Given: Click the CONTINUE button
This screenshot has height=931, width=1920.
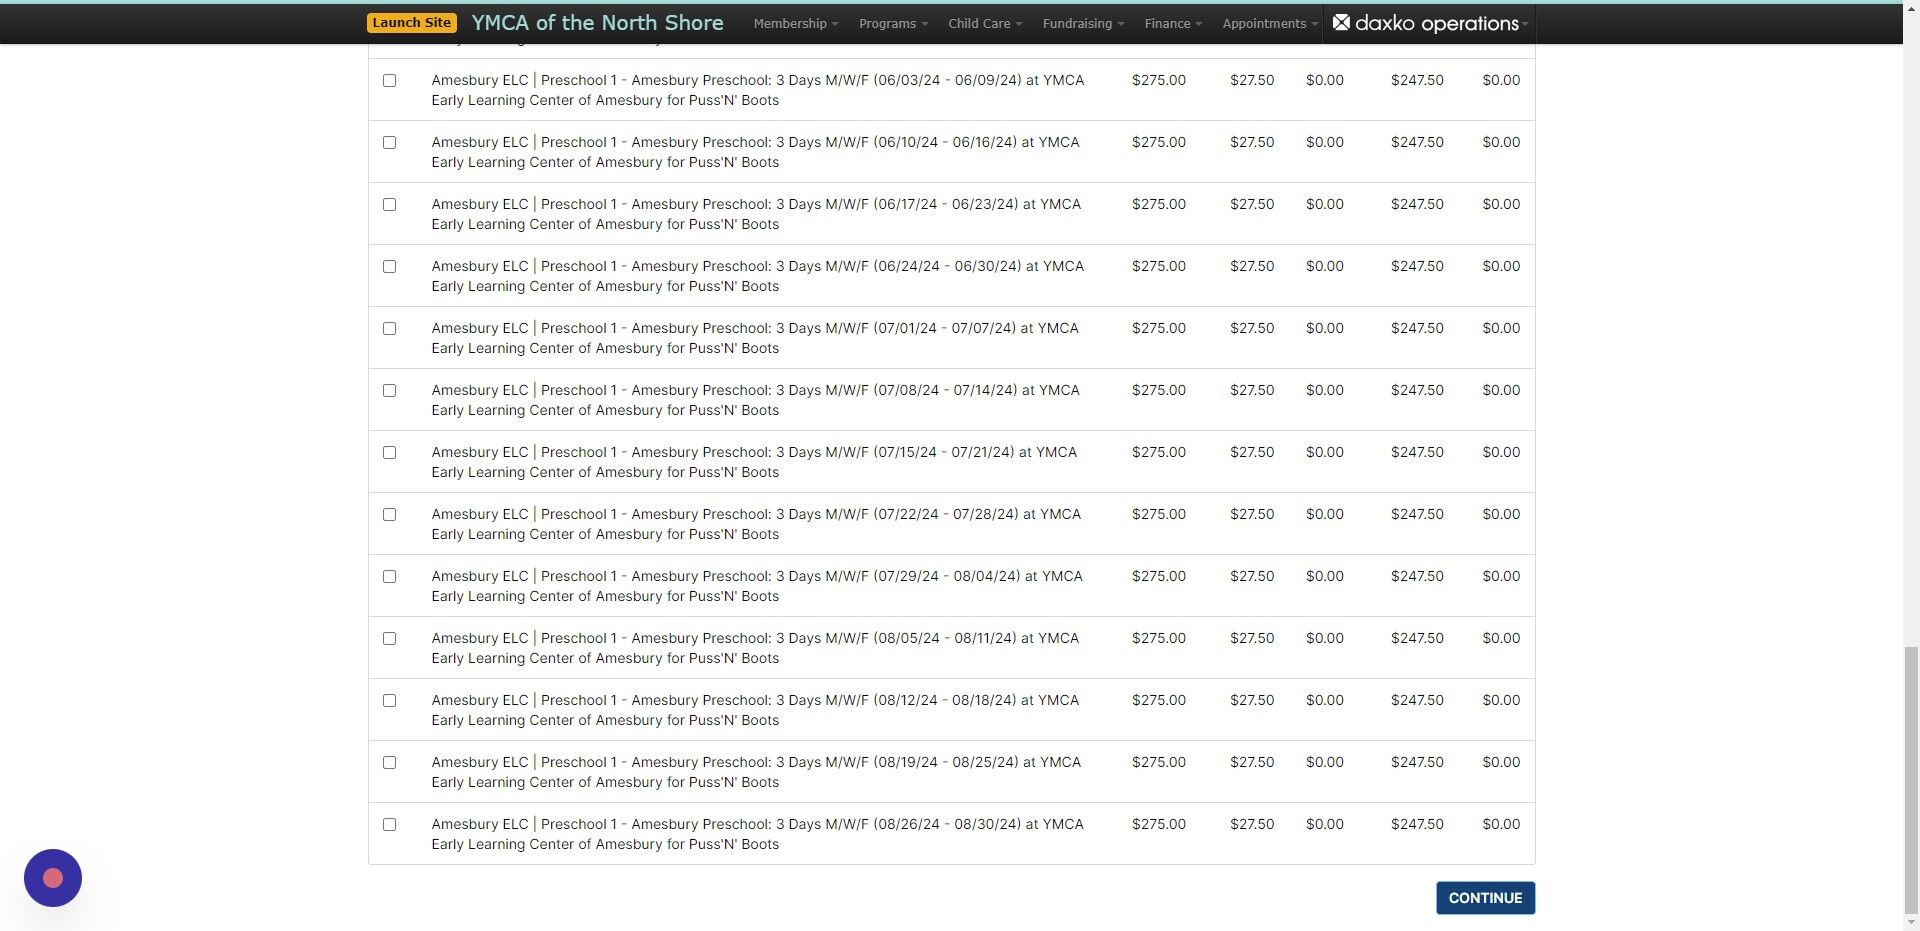Looking at the screenshot, I should [x=1484, y=897].
